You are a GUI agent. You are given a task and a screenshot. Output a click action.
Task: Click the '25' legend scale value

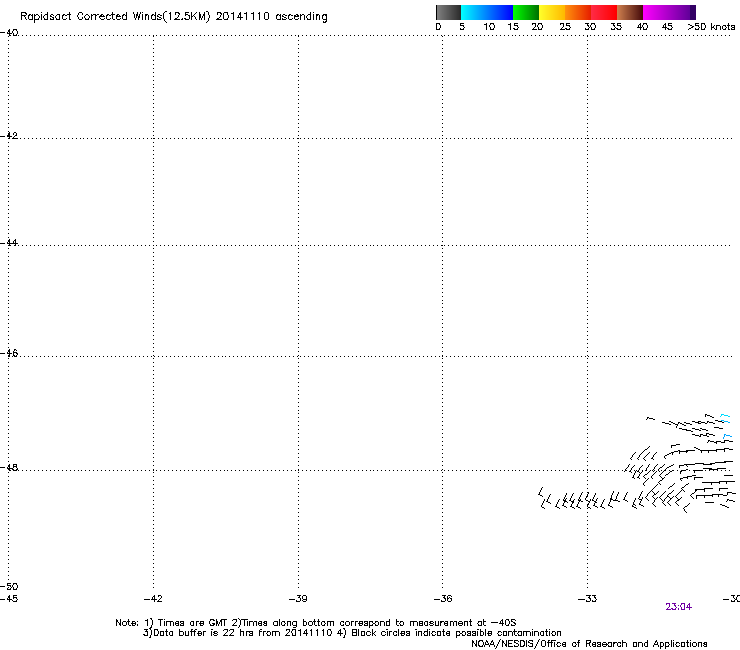point(565,27)
